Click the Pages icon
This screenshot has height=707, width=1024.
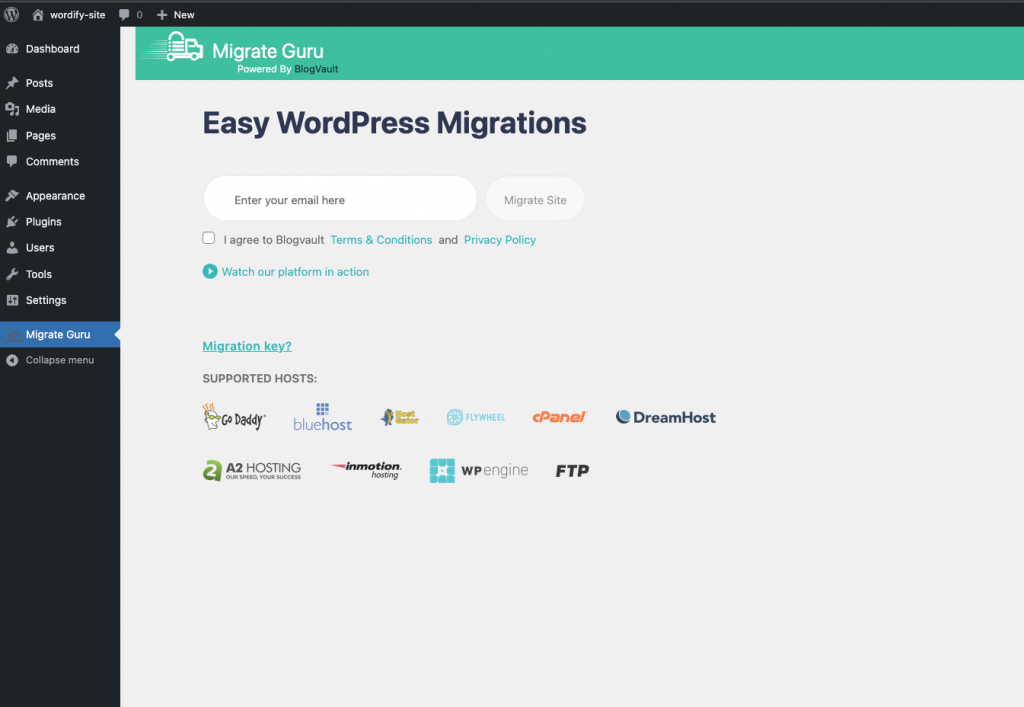click(x=12, y=136)
